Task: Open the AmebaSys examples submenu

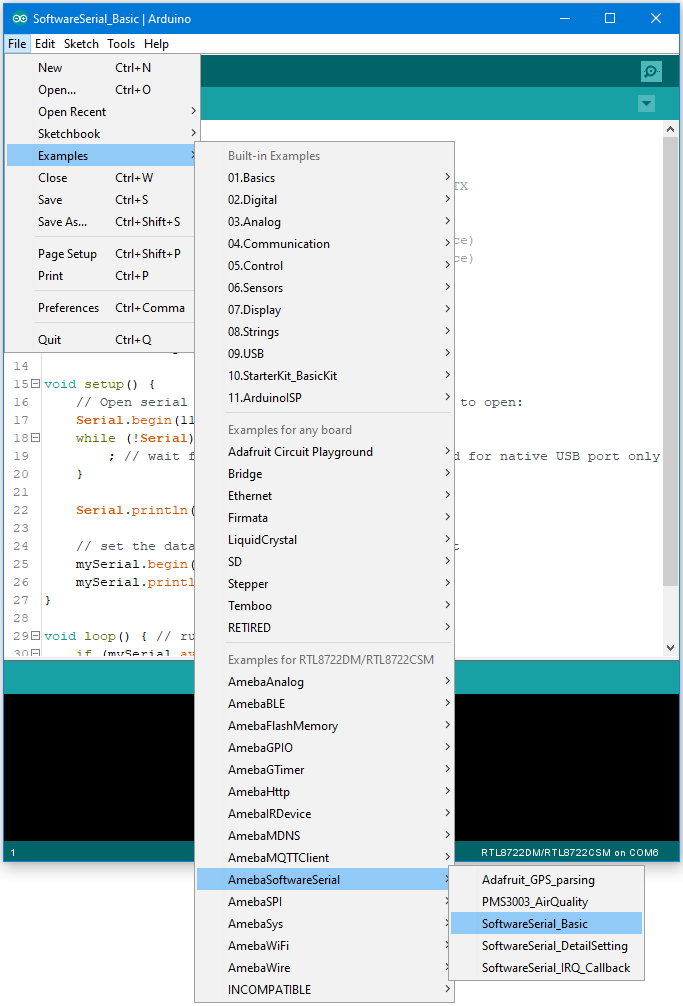Action: pos(325,924)
